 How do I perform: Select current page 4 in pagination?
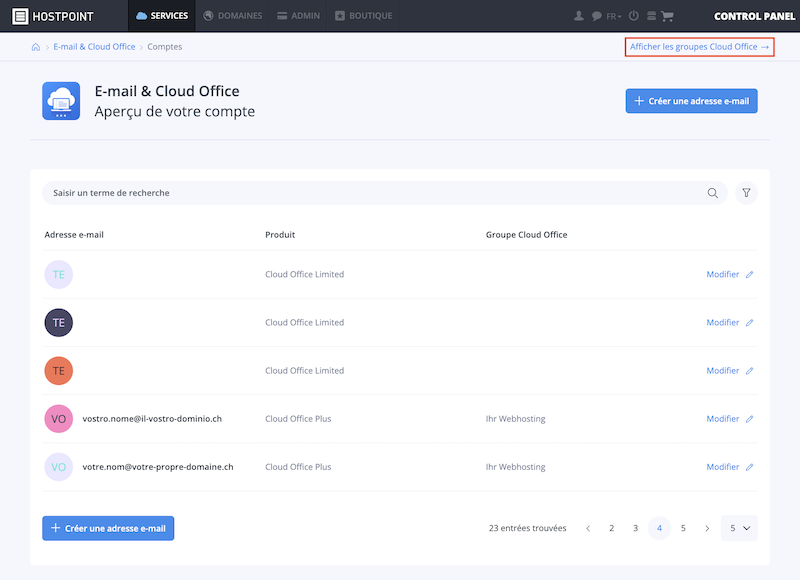[659, 528]
